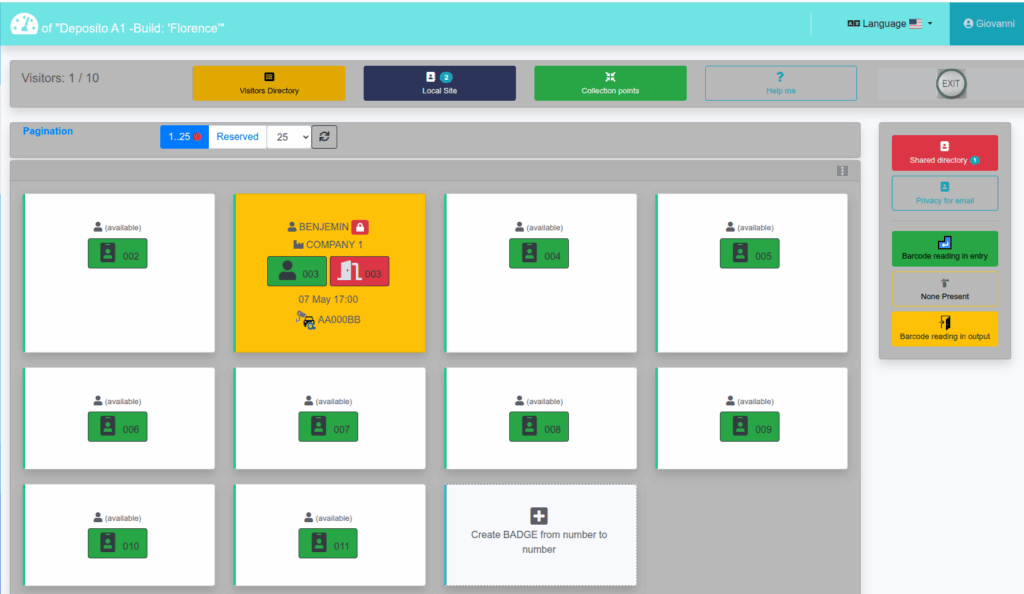This screenshot has height=594, width=1024.
Task: Open the Language dropdown
Action: point(889,23)
